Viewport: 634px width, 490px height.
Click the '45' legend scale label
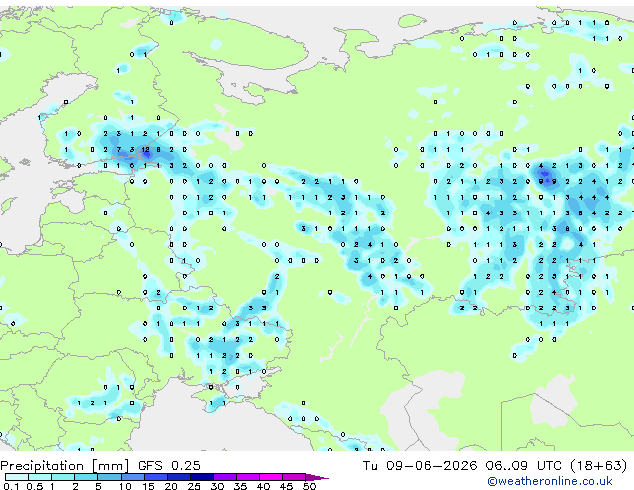pyautogui.click(x=287, y=486)
